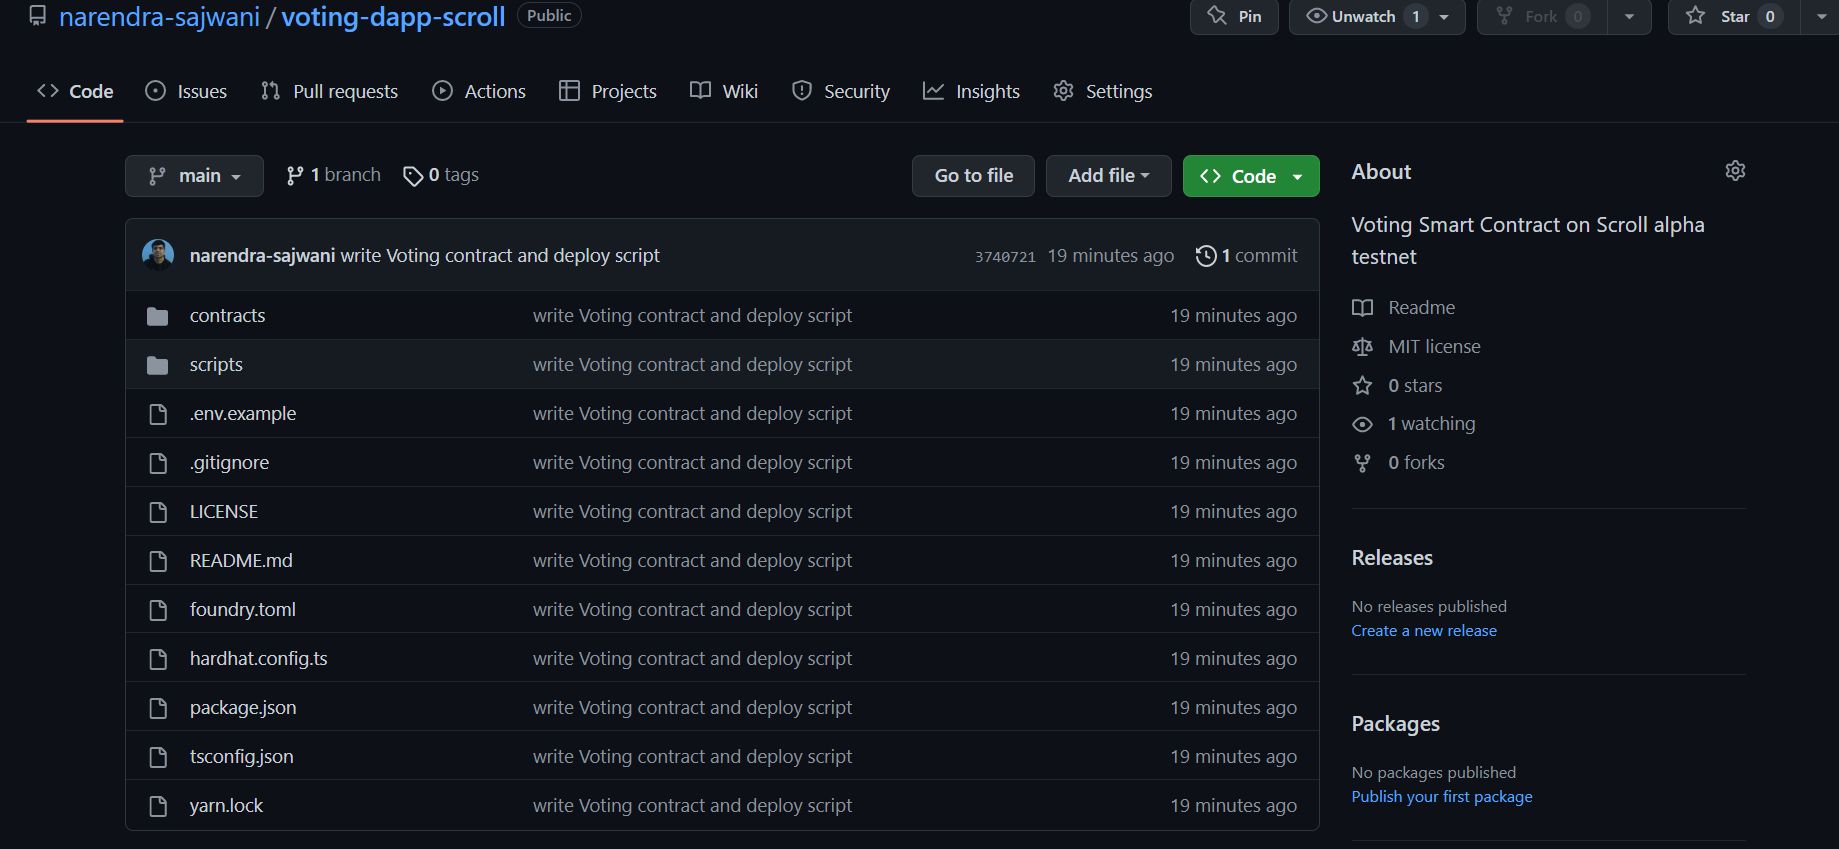Screen dimensions: 1839x849
Task: Click file icon beside README.md
Action: (x=157, y=561)
